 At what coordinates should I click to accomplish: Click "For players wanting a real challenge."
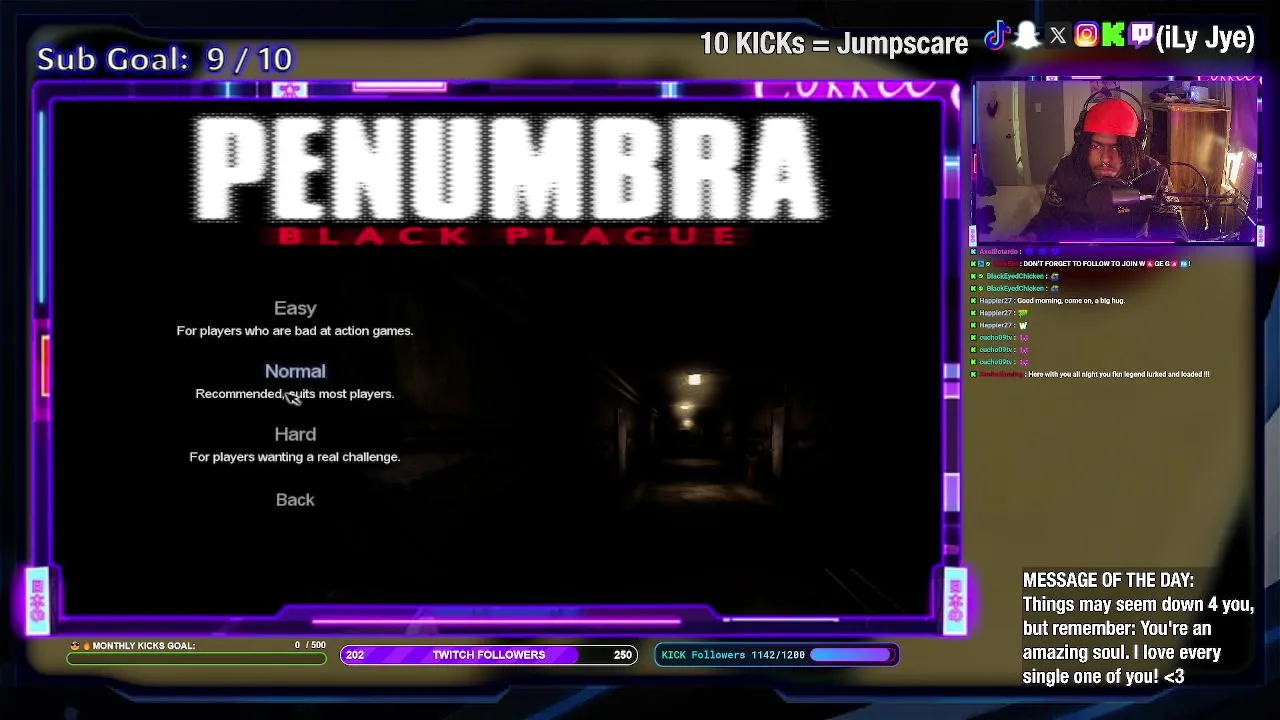pyautogui.click(x=295, y=457)
